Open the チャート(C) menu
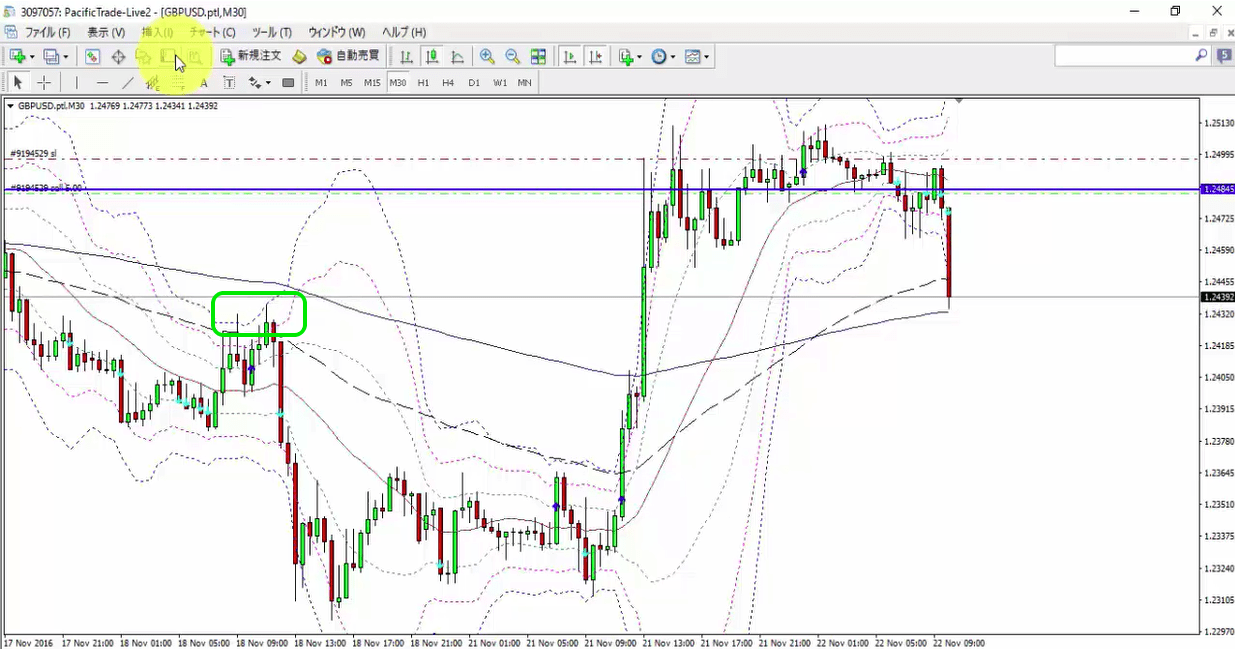Viewport: 1235px width, 649px height. [x=212, y=32]
